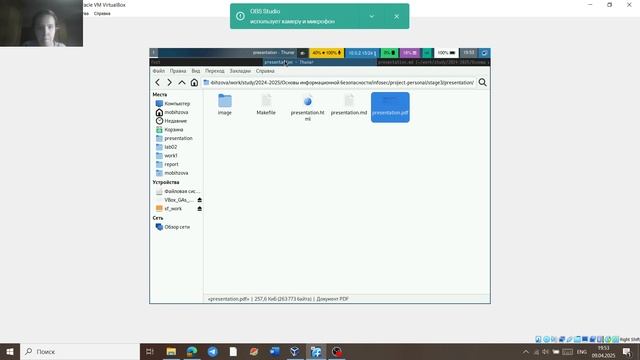Click the Thunar path address bar
The width and height of the screenshot is (640, 360).
(339, 82)
